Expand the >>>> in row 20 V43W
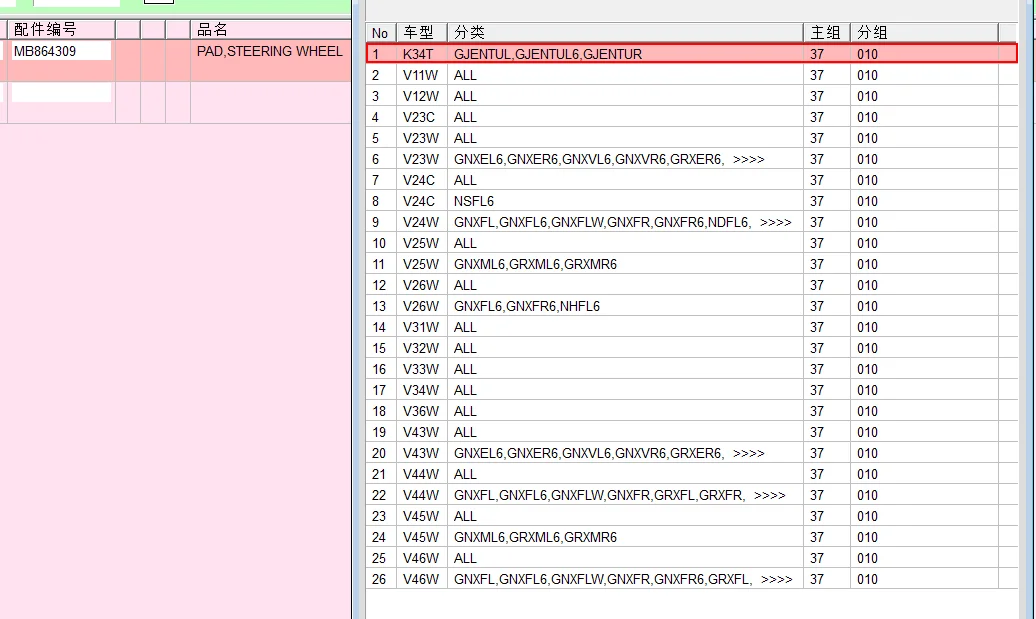Viewport: 1036px width, 619px height. [x=749, y=454]
